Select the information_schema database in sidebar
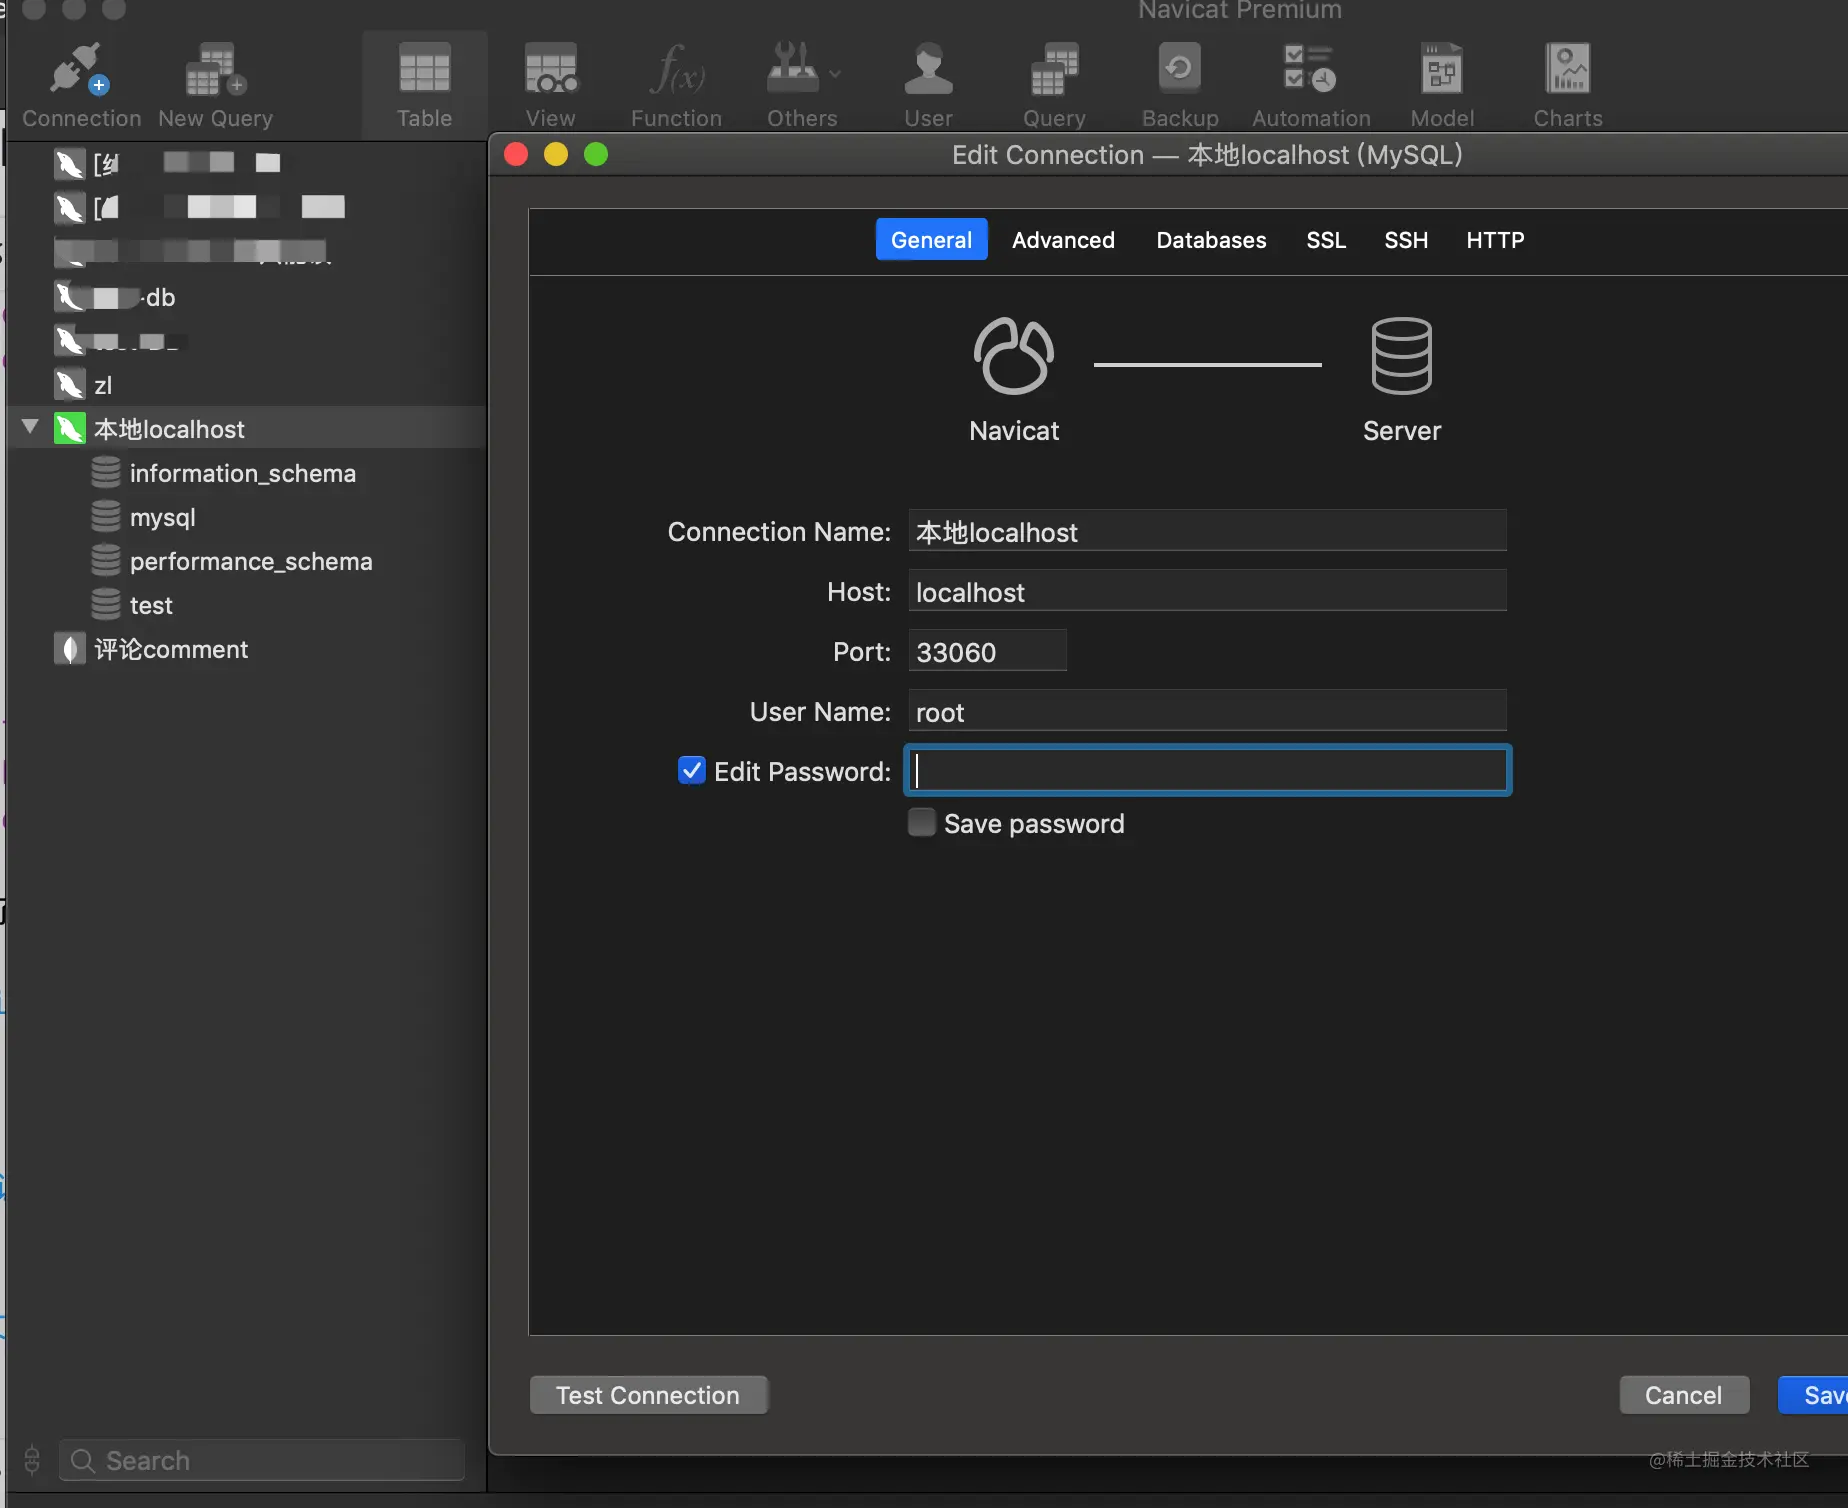Screen dimensions: 1848x1508 (243, 473)
